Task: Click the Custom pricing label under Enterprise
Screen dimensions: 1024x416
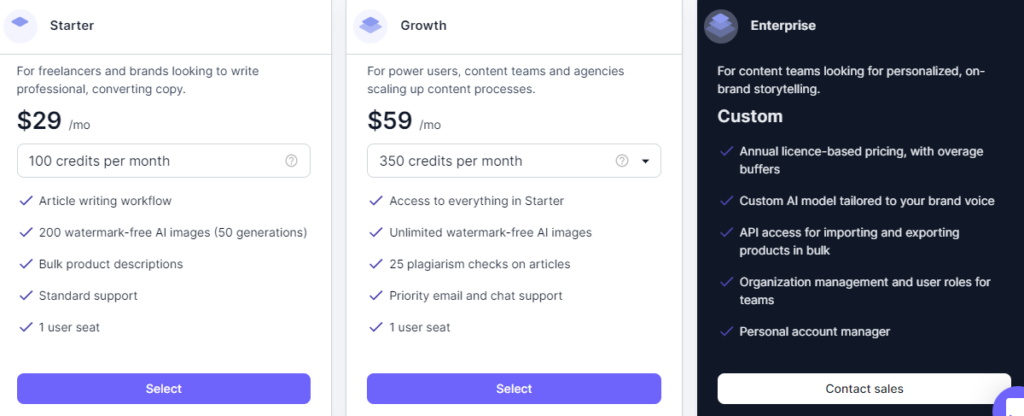Action: pos(750,116)
